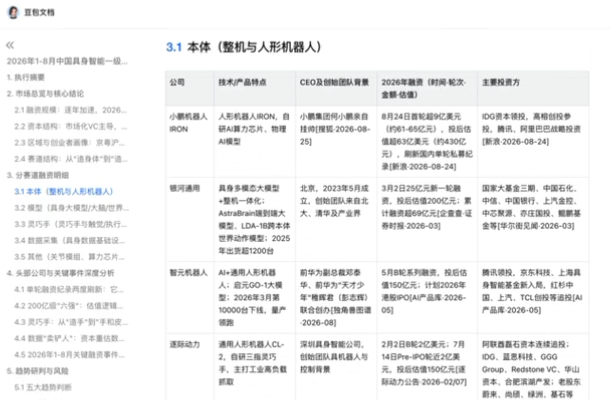610x400 pixels.
Task: Go to outline item 3.2 模型
Action: pyautogui.click(x=71, y=208)
